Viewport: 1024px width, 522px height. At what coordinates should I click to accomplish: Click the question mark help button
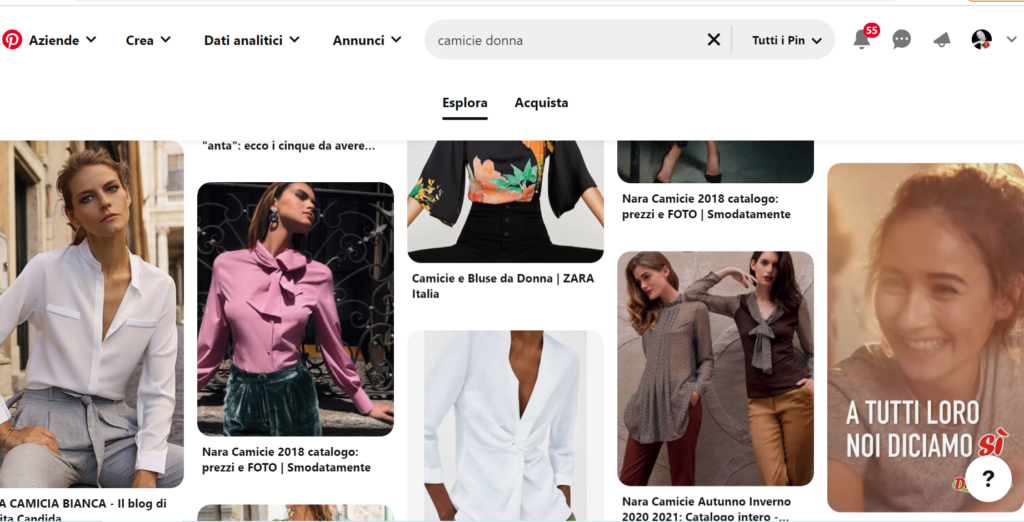pos(987,478)
